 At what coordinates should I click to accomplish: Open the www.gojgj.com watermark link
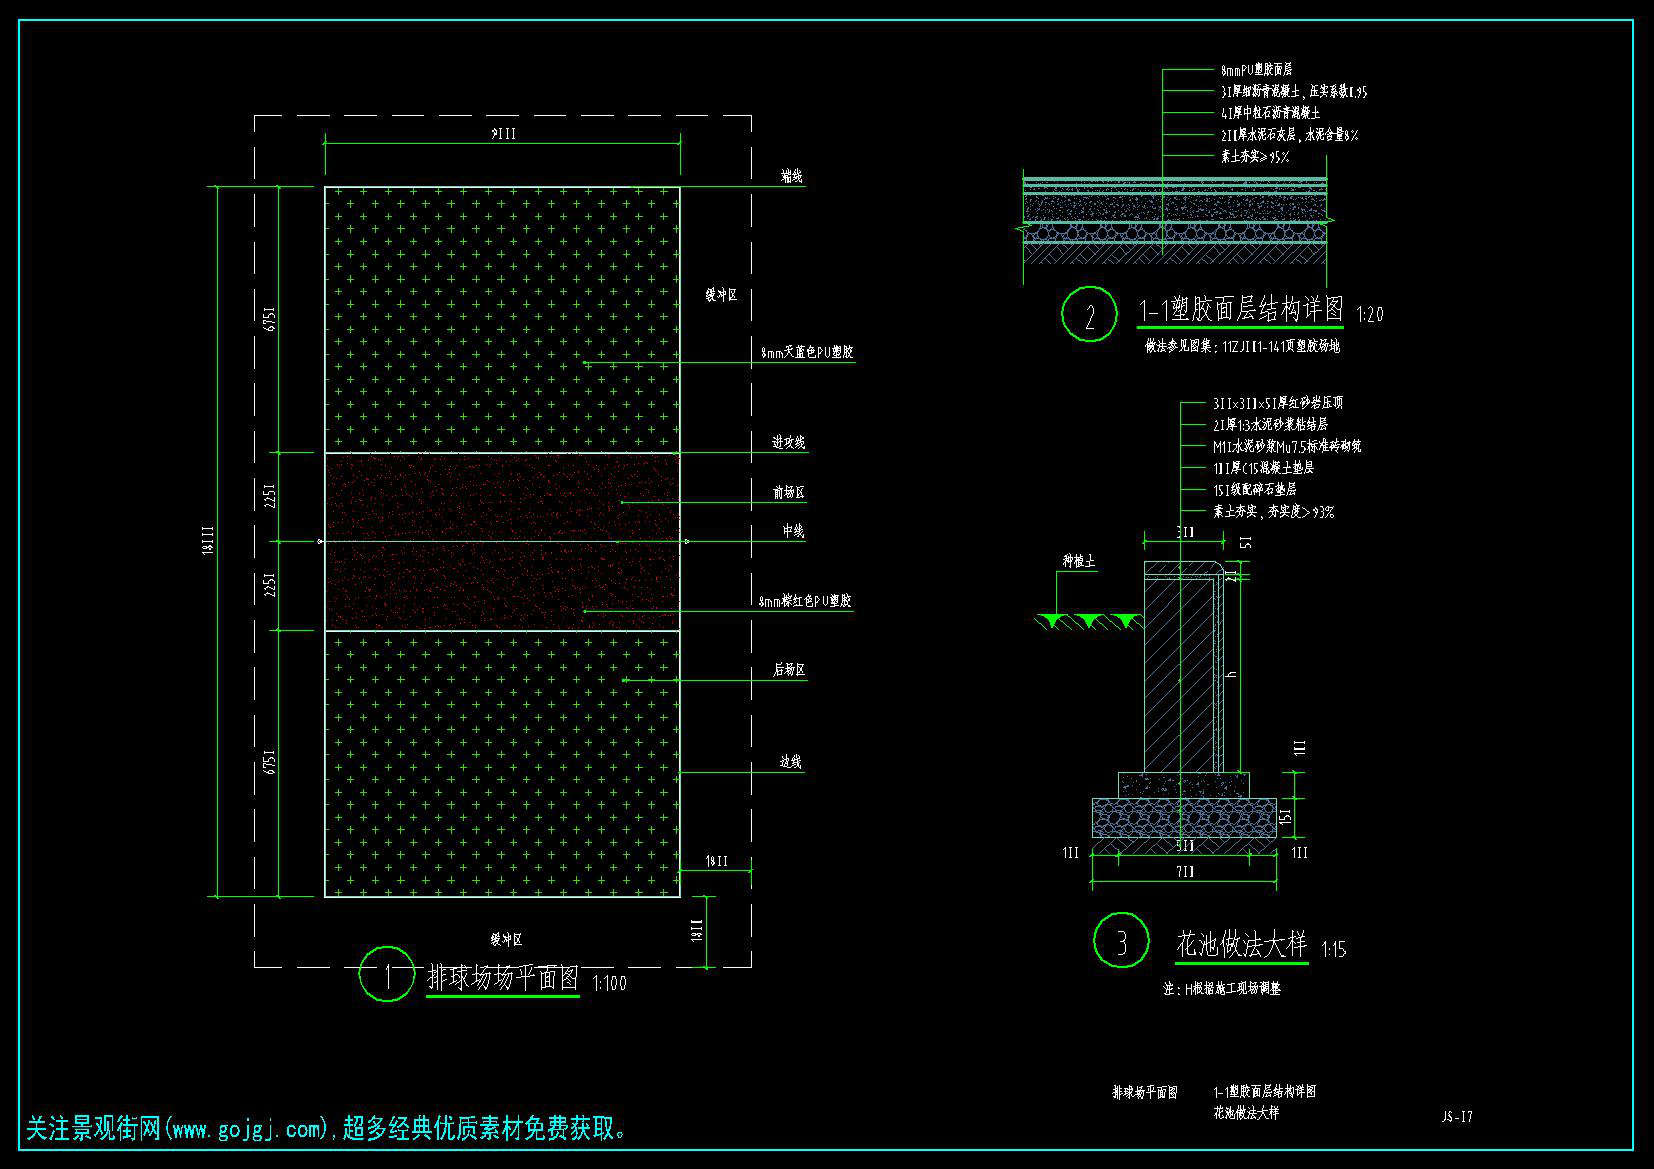click(x=246, y=1130)
